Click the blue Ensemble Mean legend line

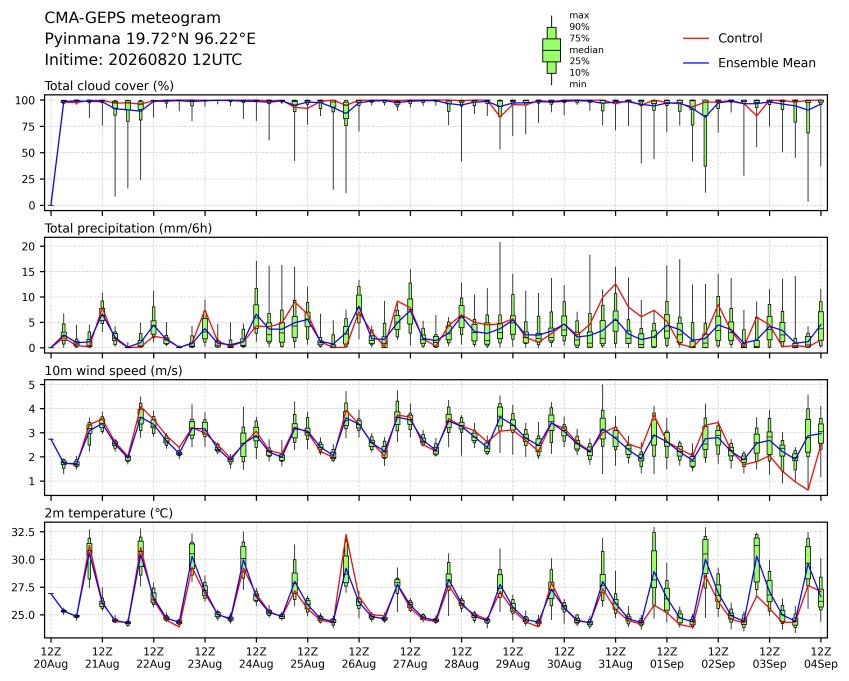click(x=696, y=63)
